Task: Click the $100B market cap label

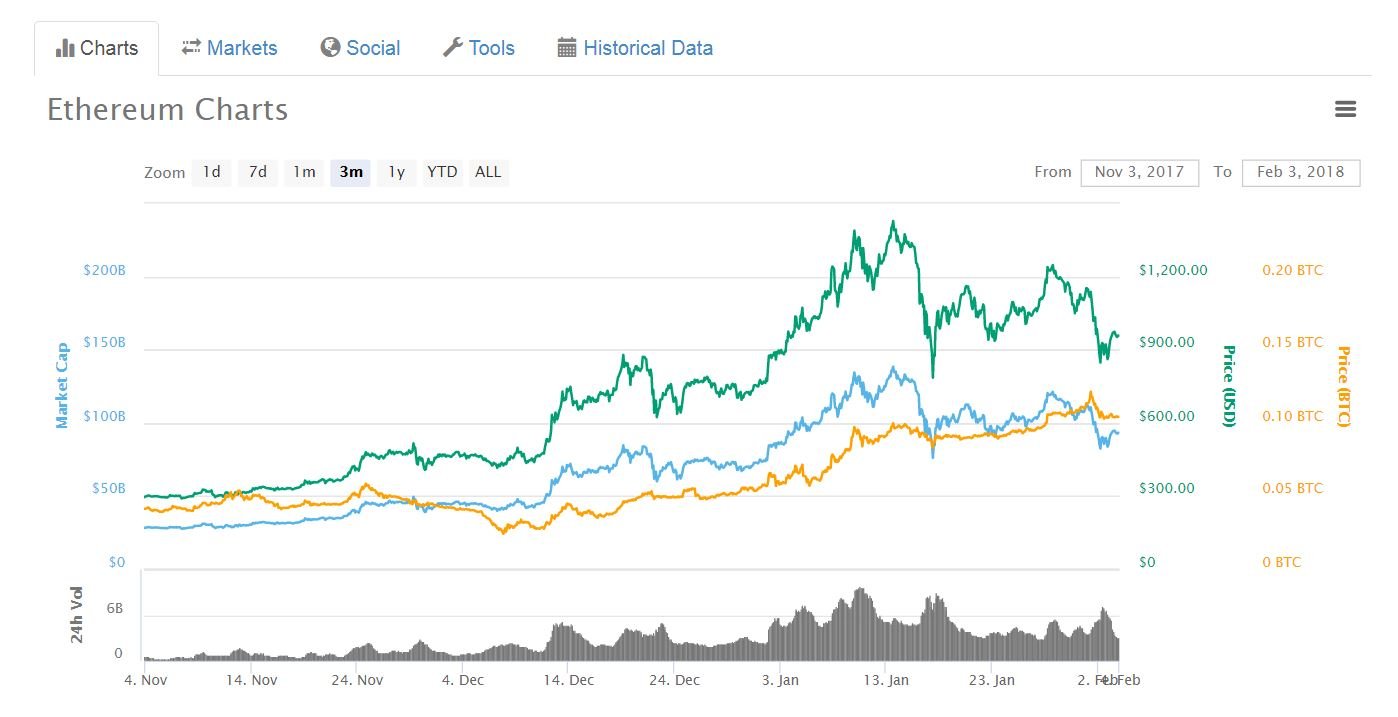Action: click(105, 416)
